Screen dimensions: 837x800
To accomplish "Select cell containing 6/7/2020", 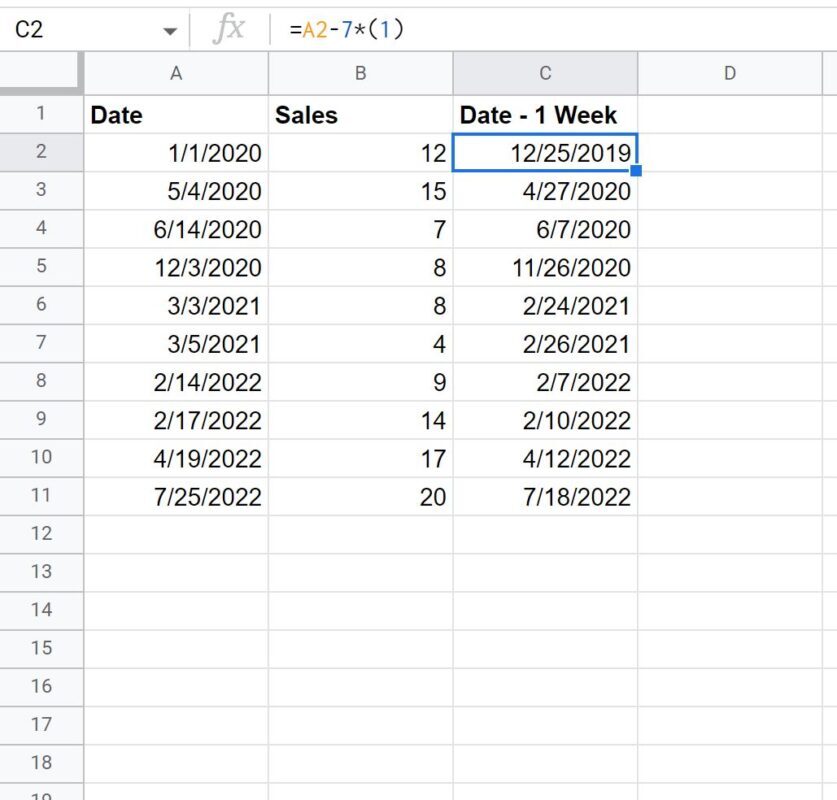I will tap(545, 229).
